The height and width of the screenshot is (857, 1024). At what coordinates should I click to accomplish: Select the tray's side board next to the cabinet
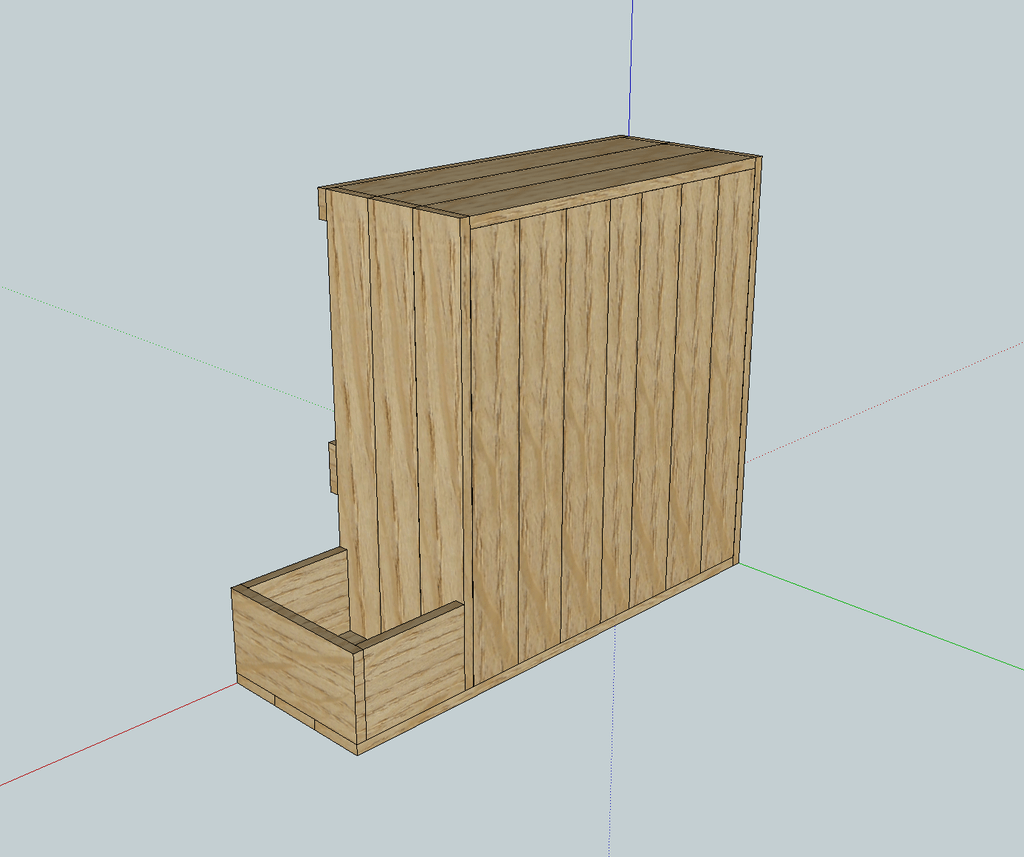click(x=414, y=671)
